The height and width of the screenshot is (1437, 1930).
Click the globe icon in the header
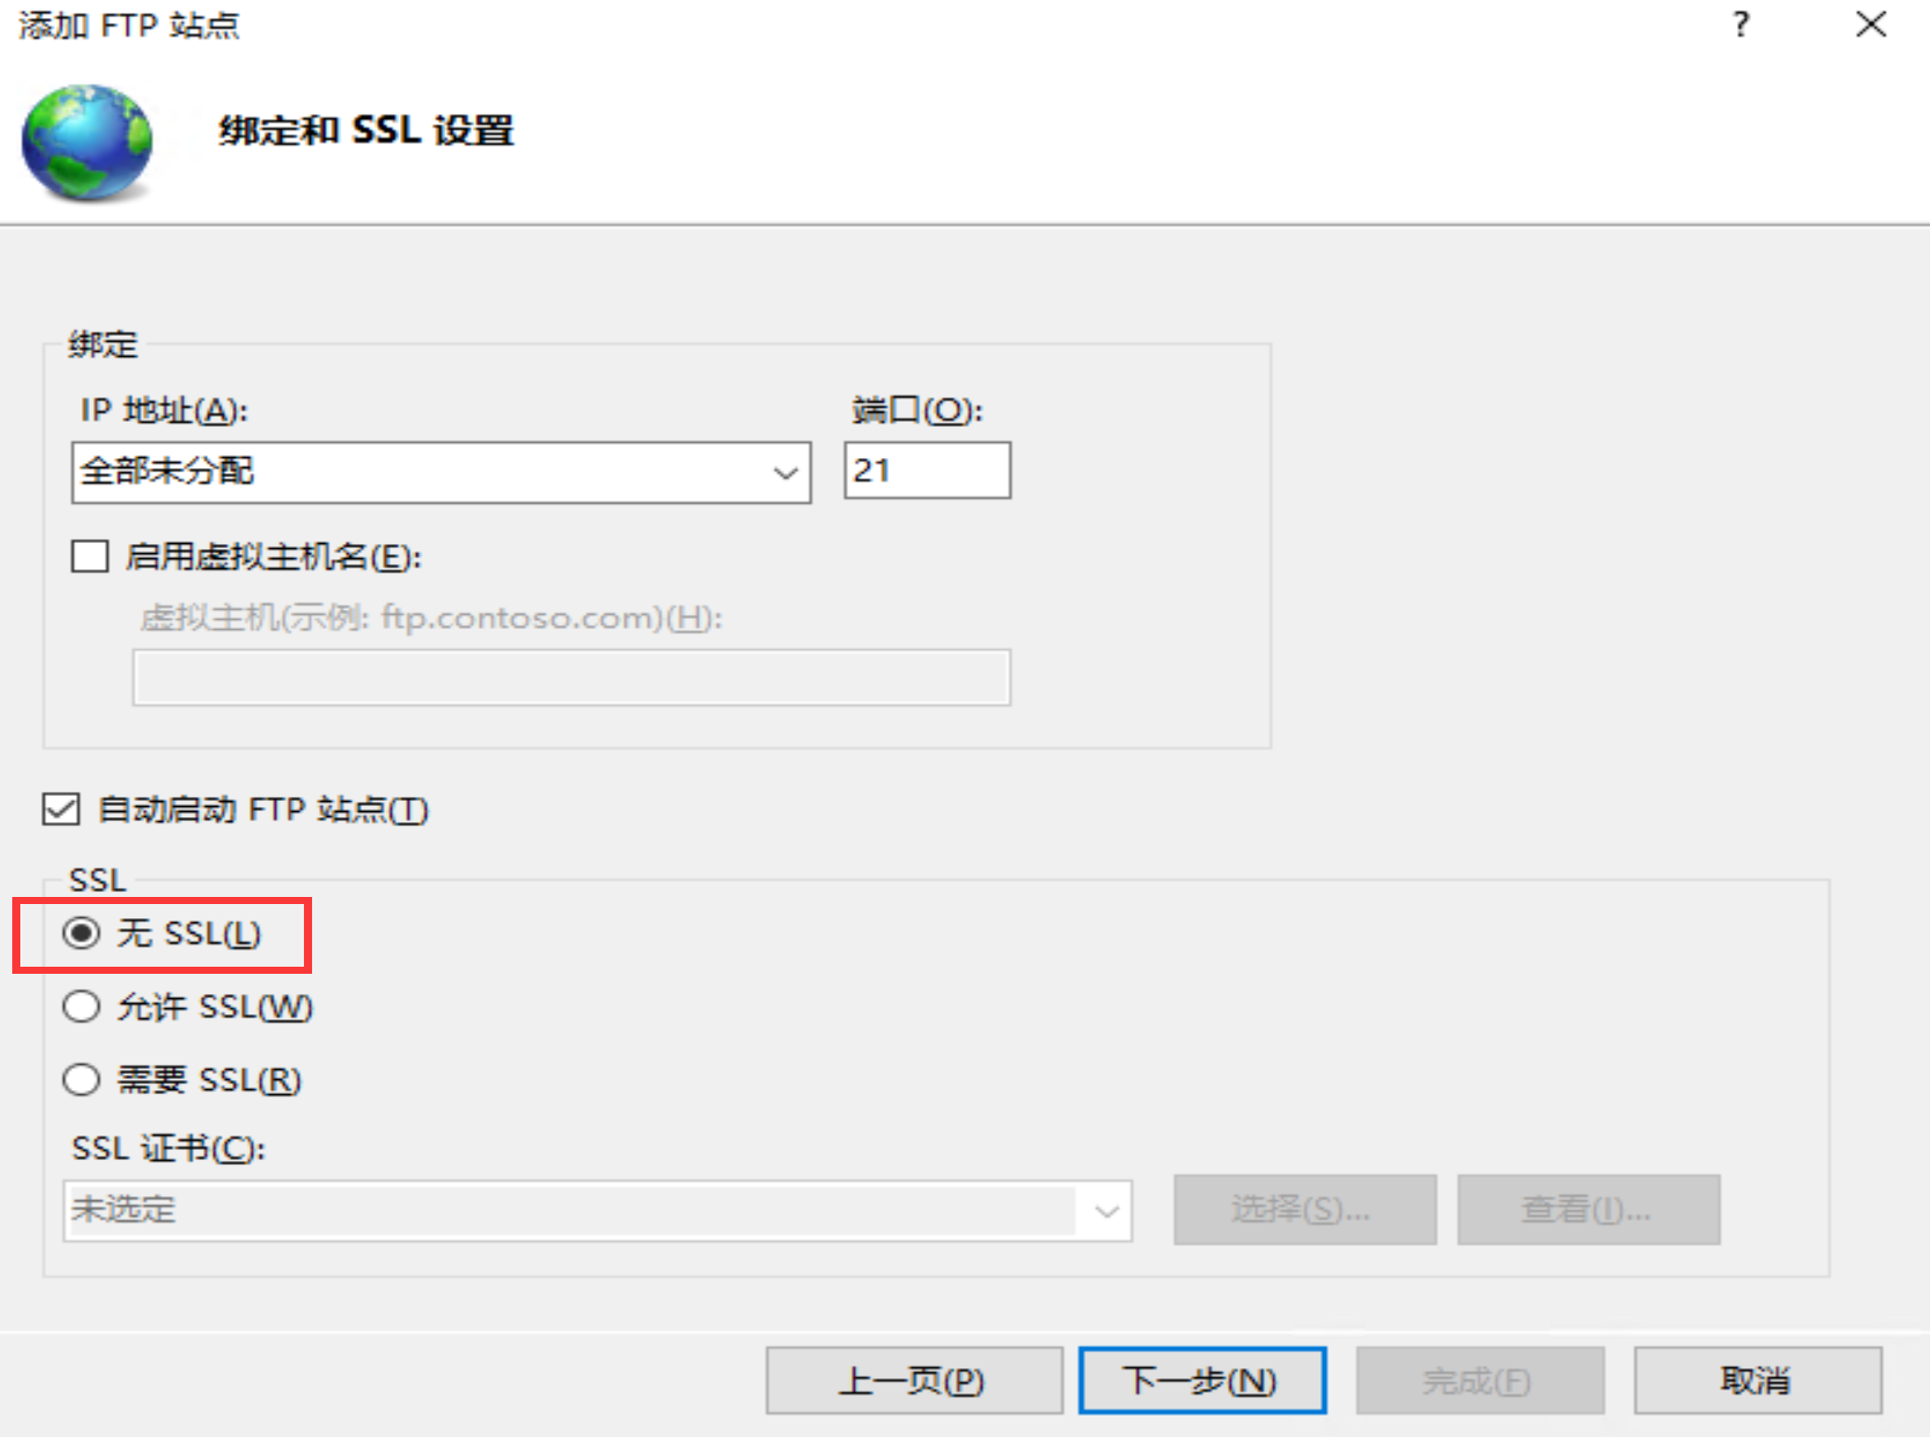click(88, 142)
